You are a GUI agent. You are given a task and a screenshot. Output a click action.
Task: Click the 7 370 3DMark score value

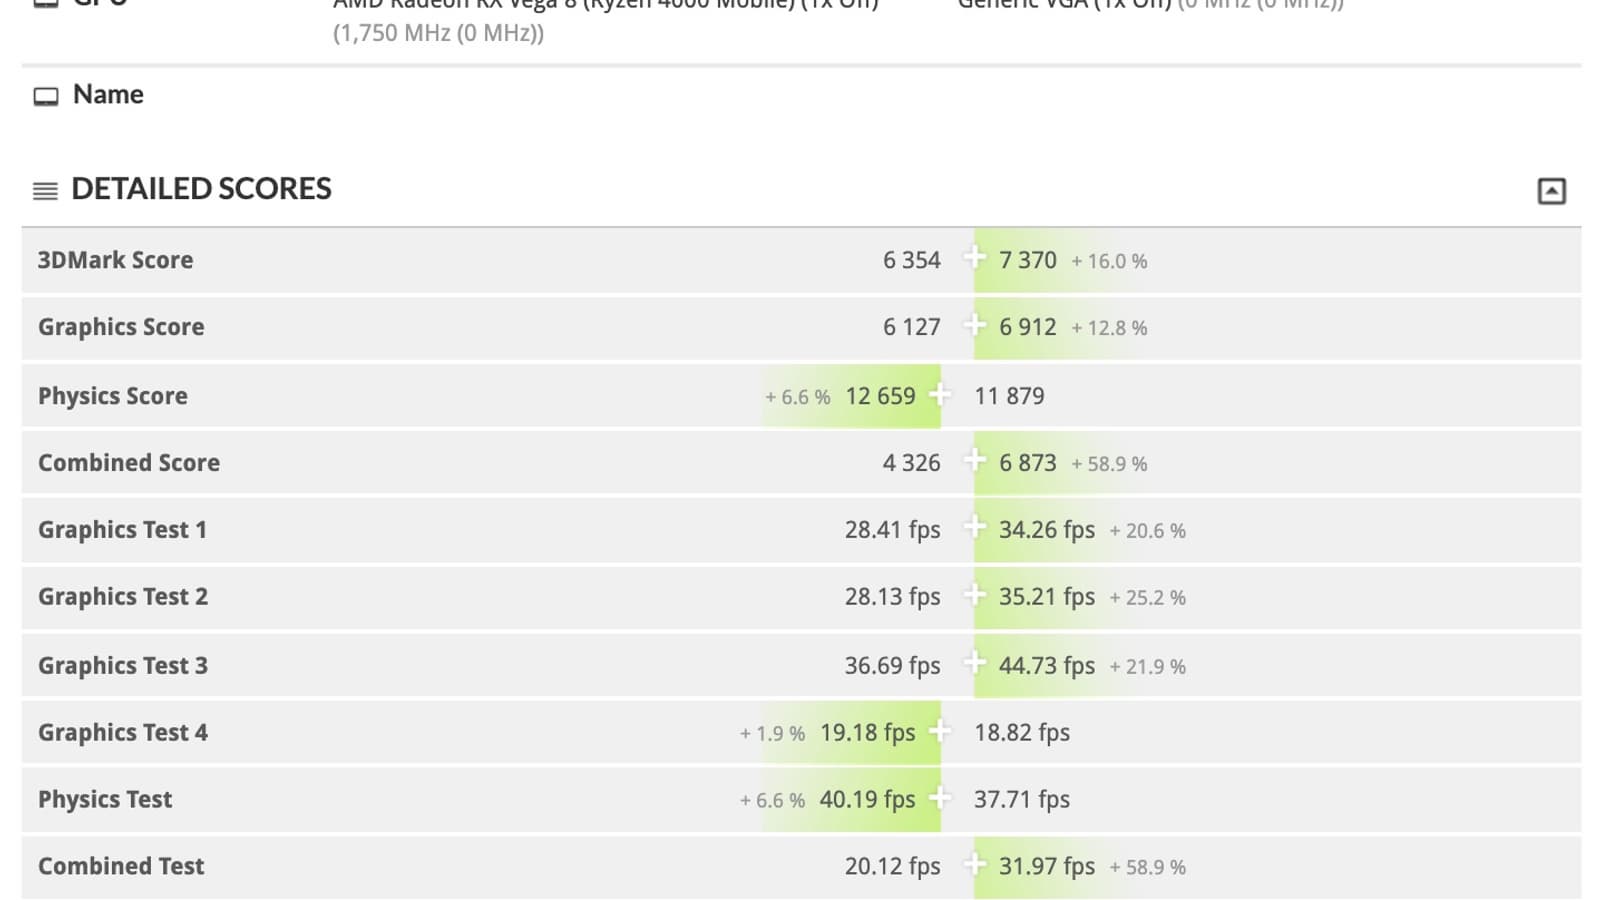1027,260
